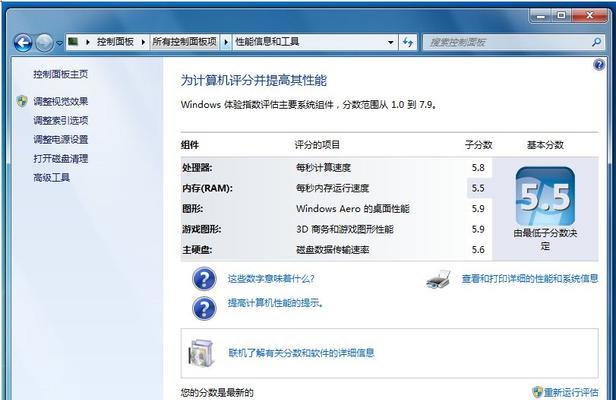The image size is (616, 400).
Task: Click 您的分数是最新的 status text
Action: tap(217, 392)
